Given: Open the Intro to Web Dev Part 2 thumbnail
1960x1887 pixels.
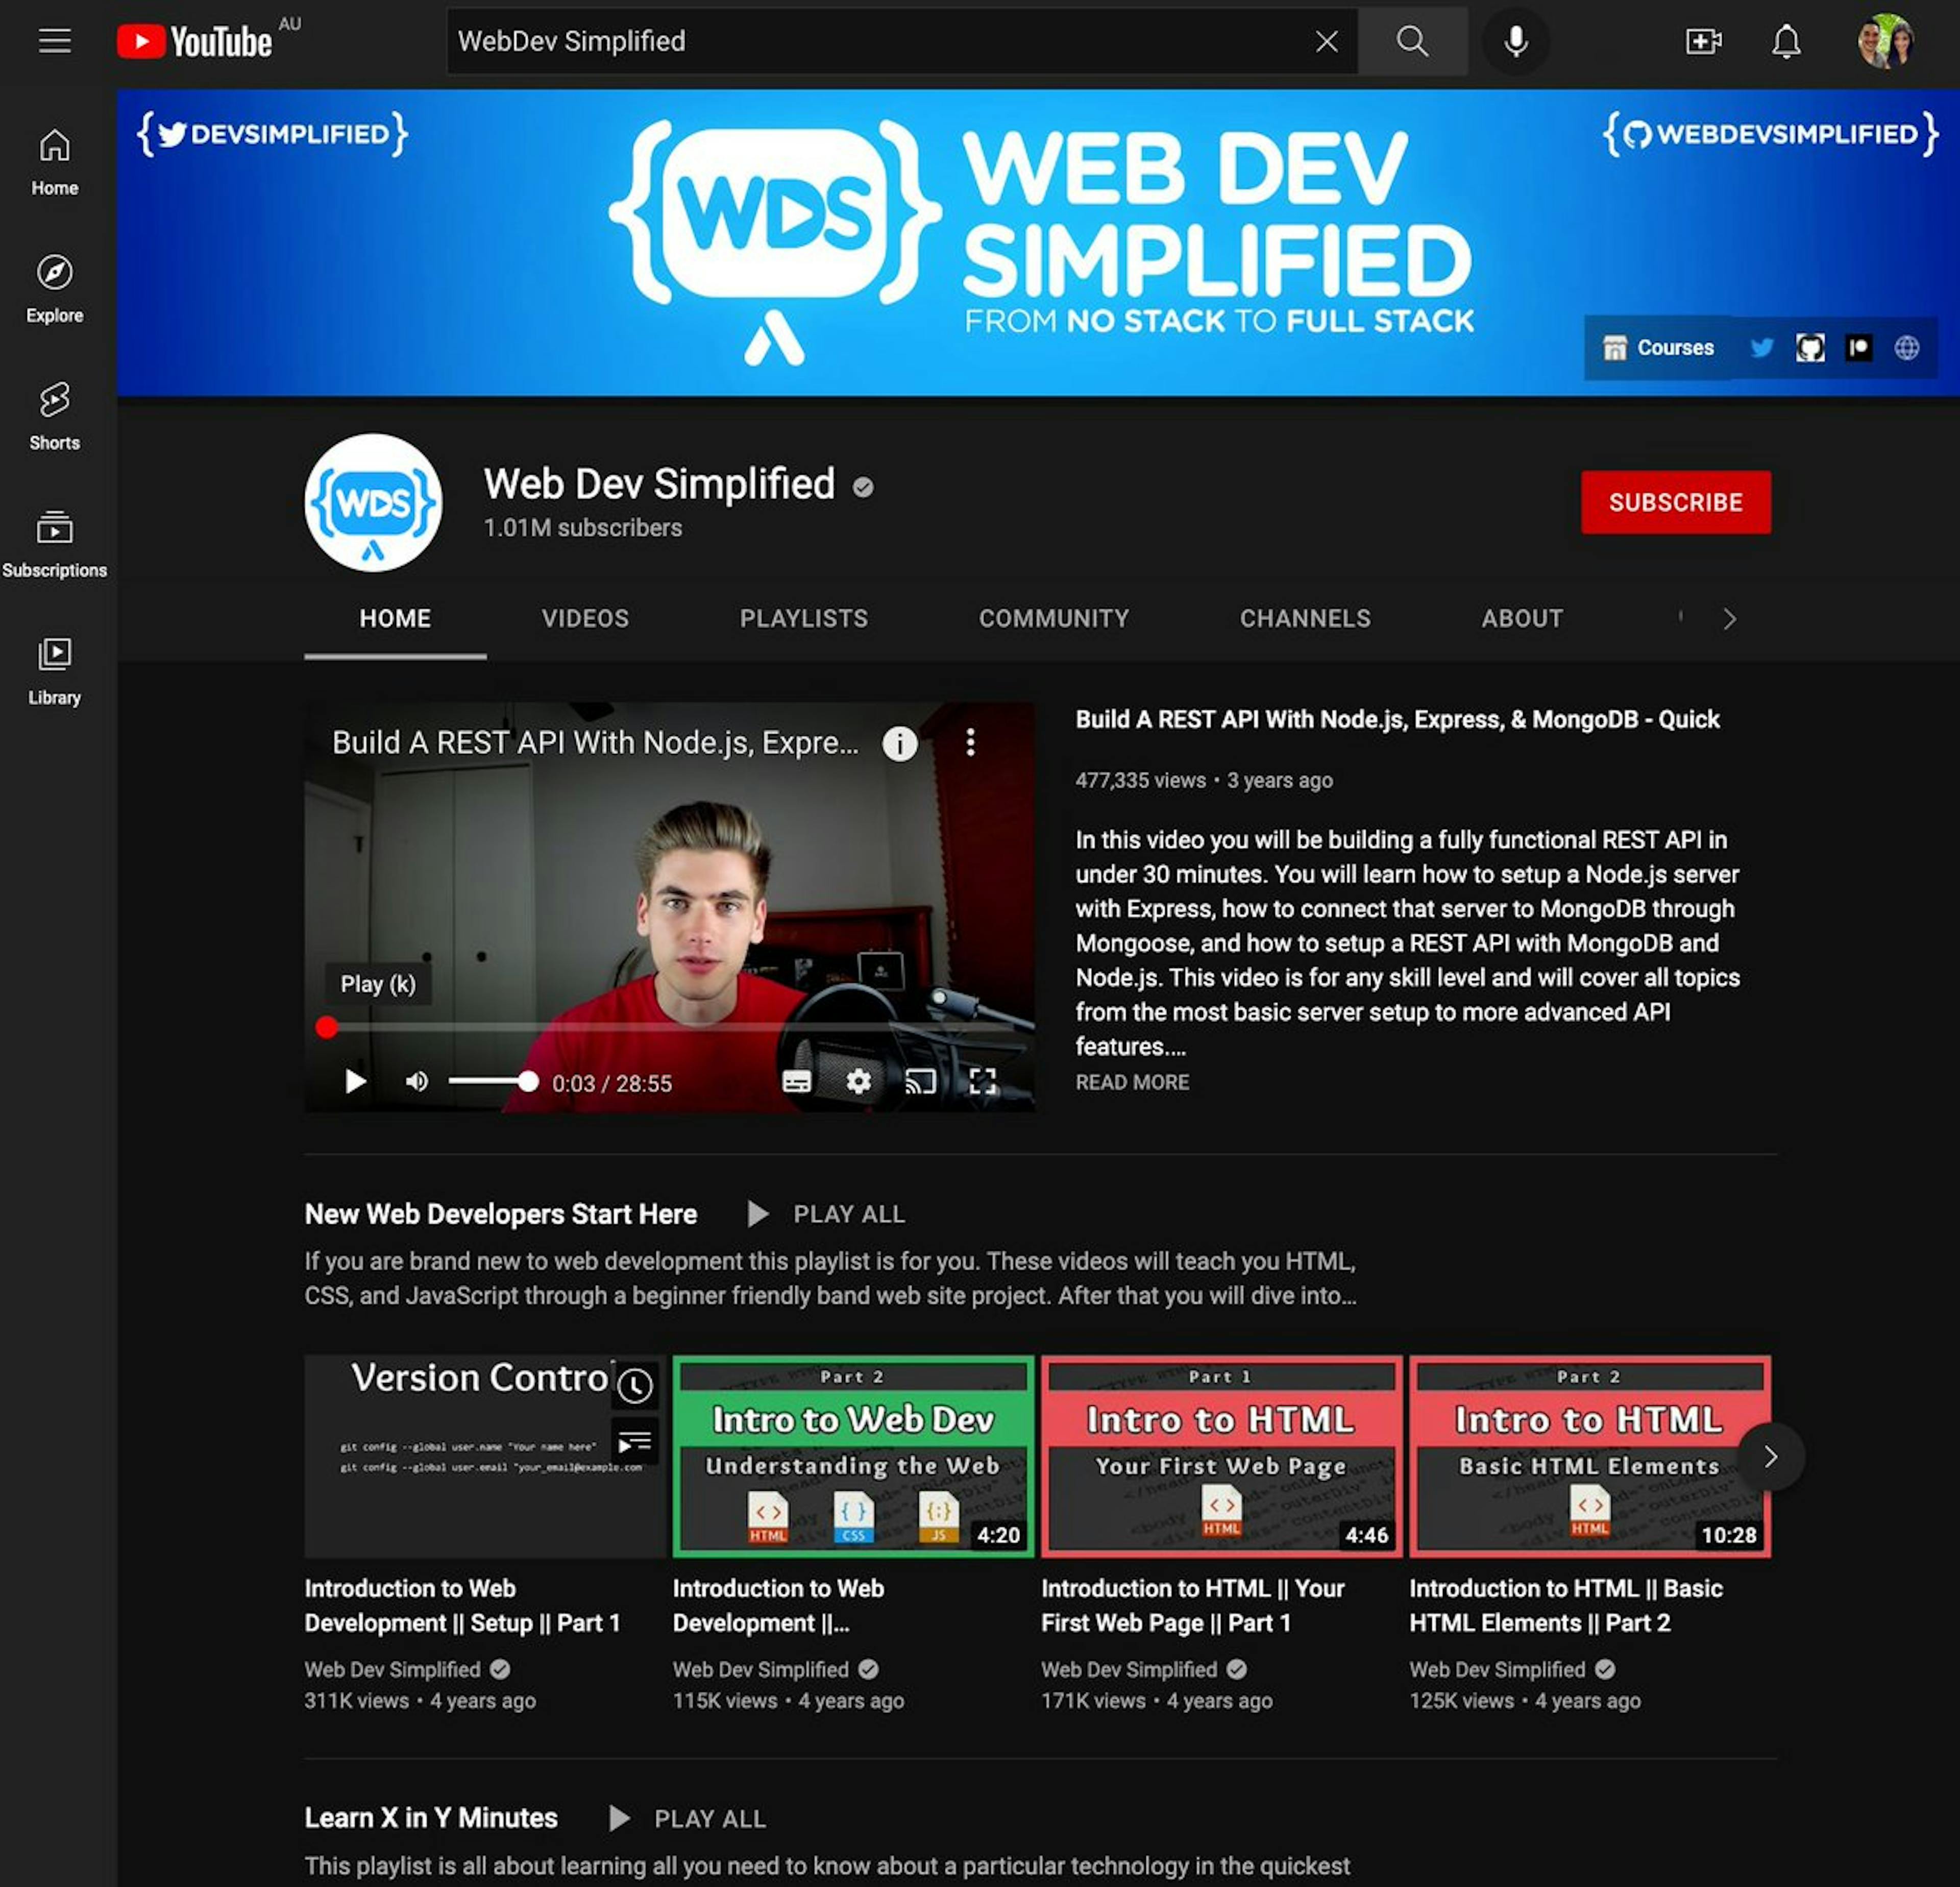Looking at the screenshot, I should click(853, 1456).
